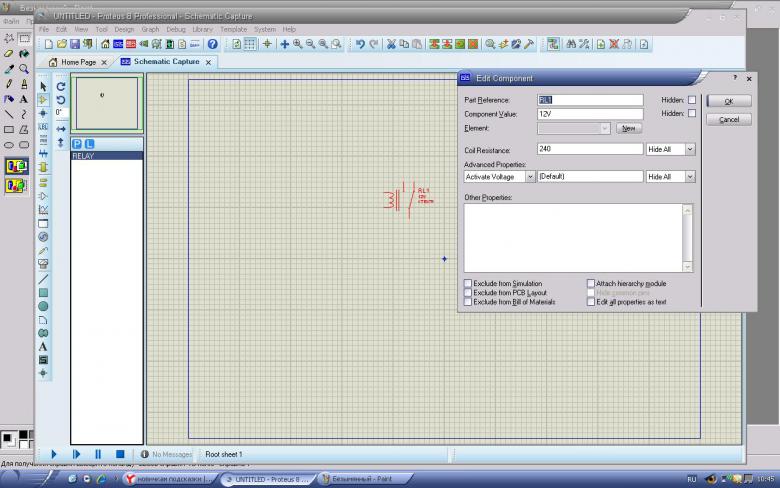Click the Rotate Anti-Clockwise icon
Screen dimensions: 780x488
tap(61, 100)
